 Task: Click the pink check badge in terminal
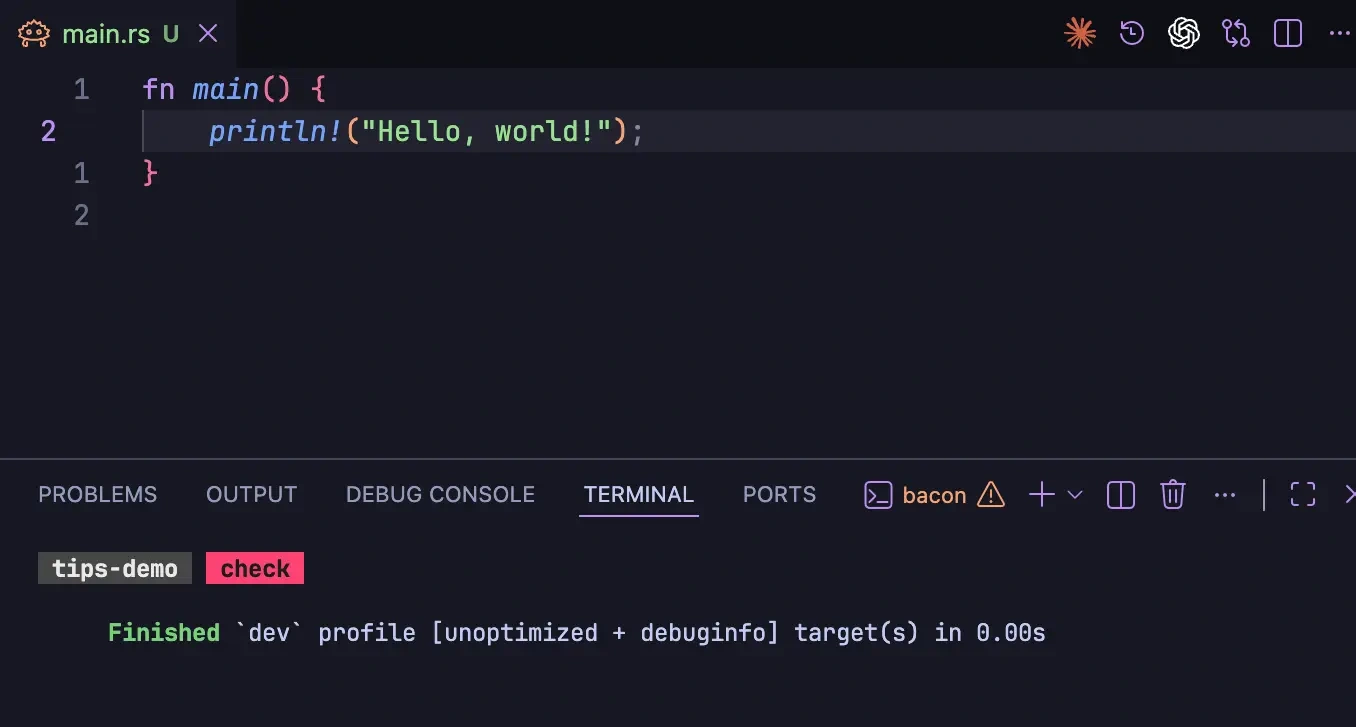pos(255,569)
